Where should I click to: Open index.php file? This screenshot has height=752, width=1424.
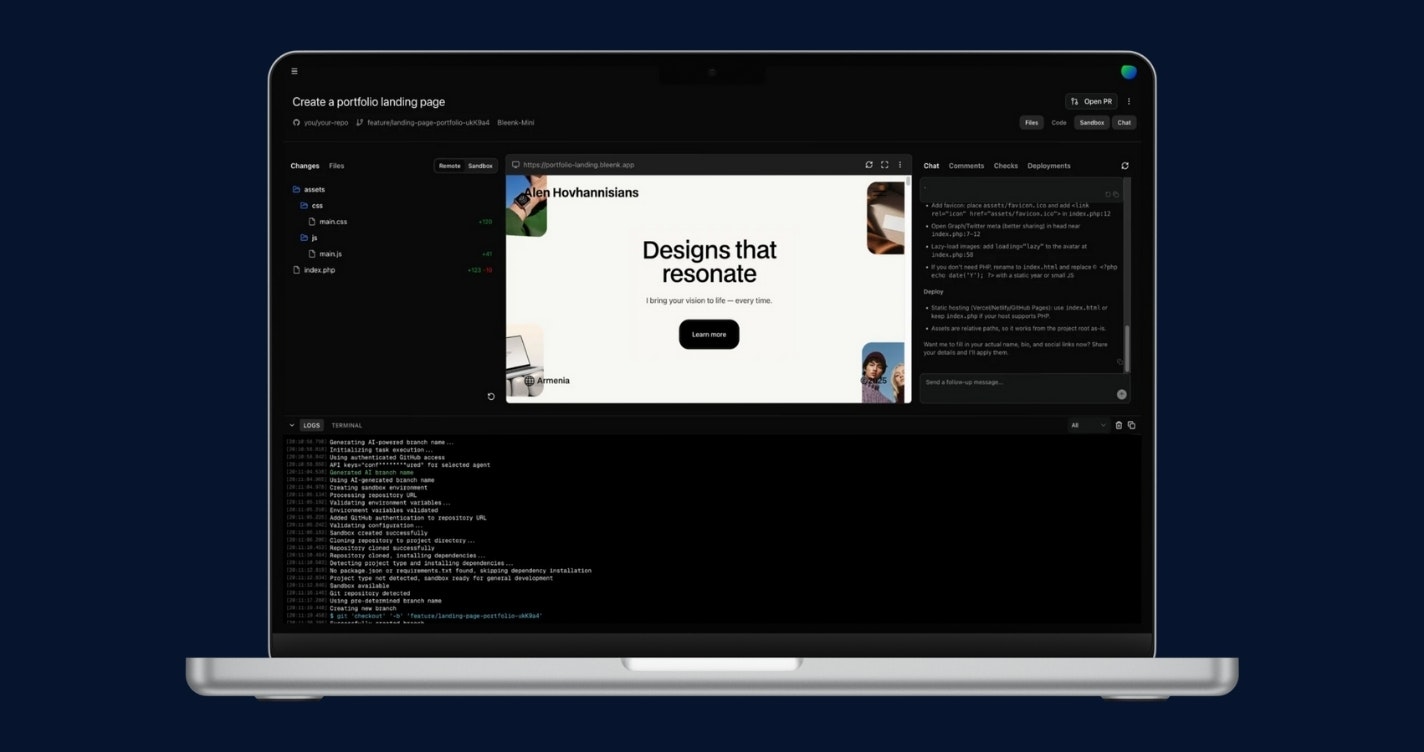[x=314, y=270]
